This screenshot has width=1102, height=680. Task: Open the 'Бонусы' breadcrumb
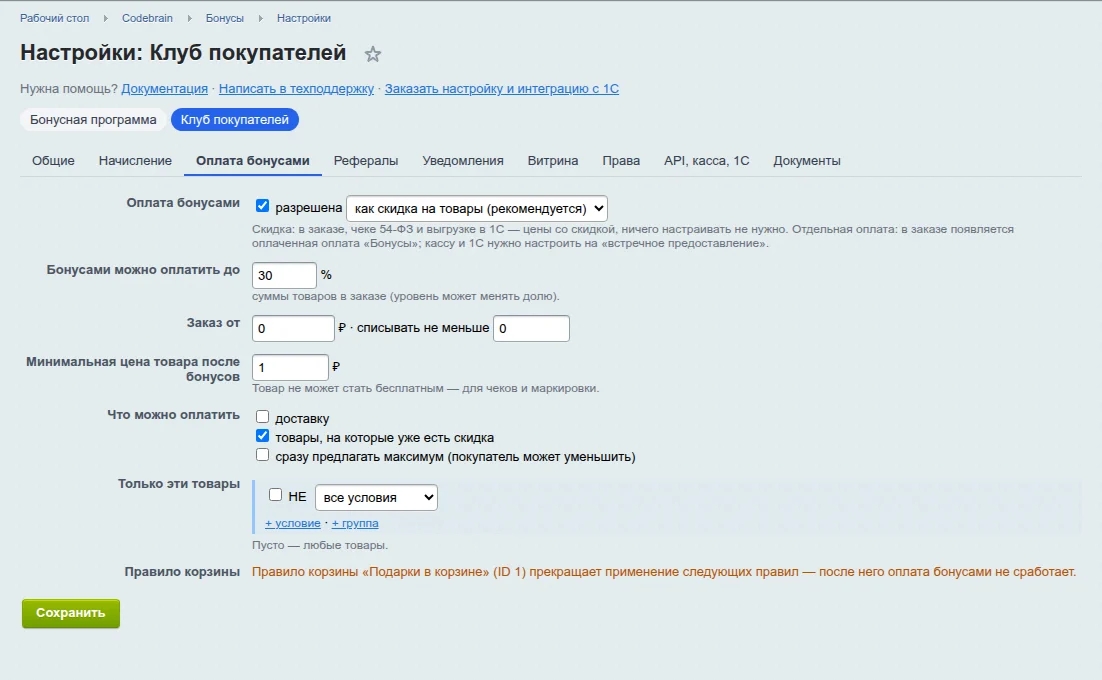click(225, 18)
